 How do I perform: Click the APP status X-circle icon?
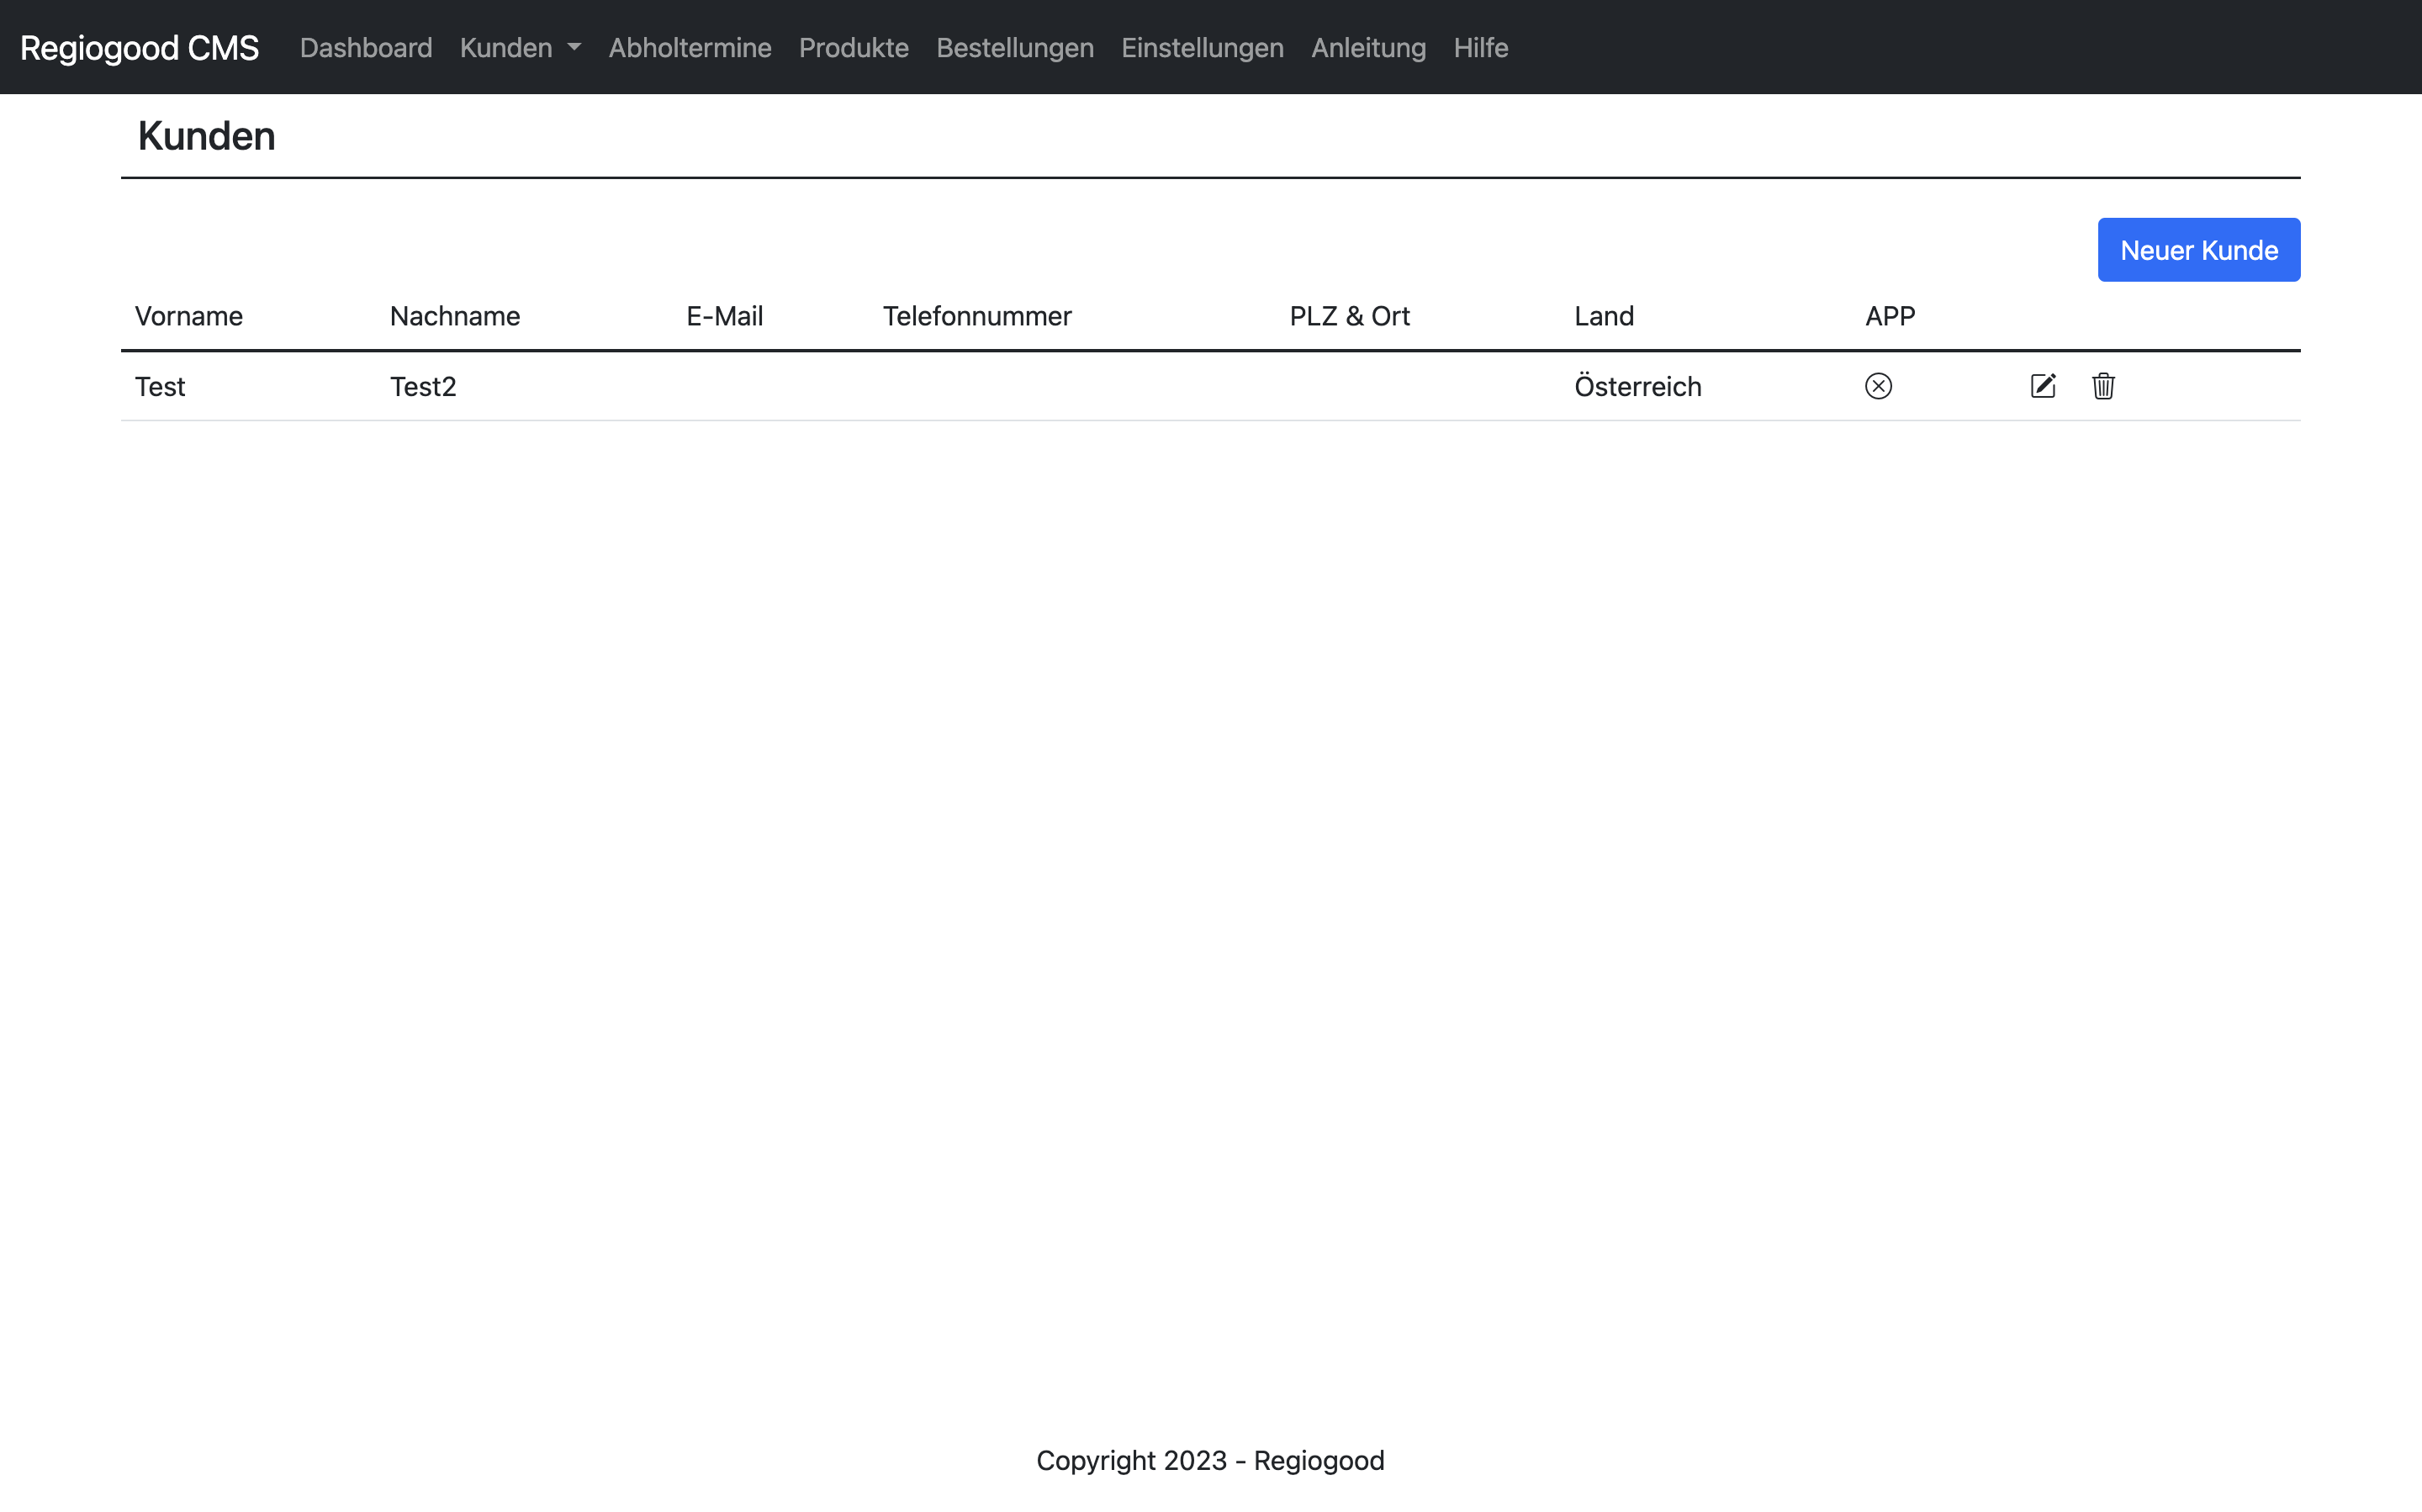[x=1878, y=386]
